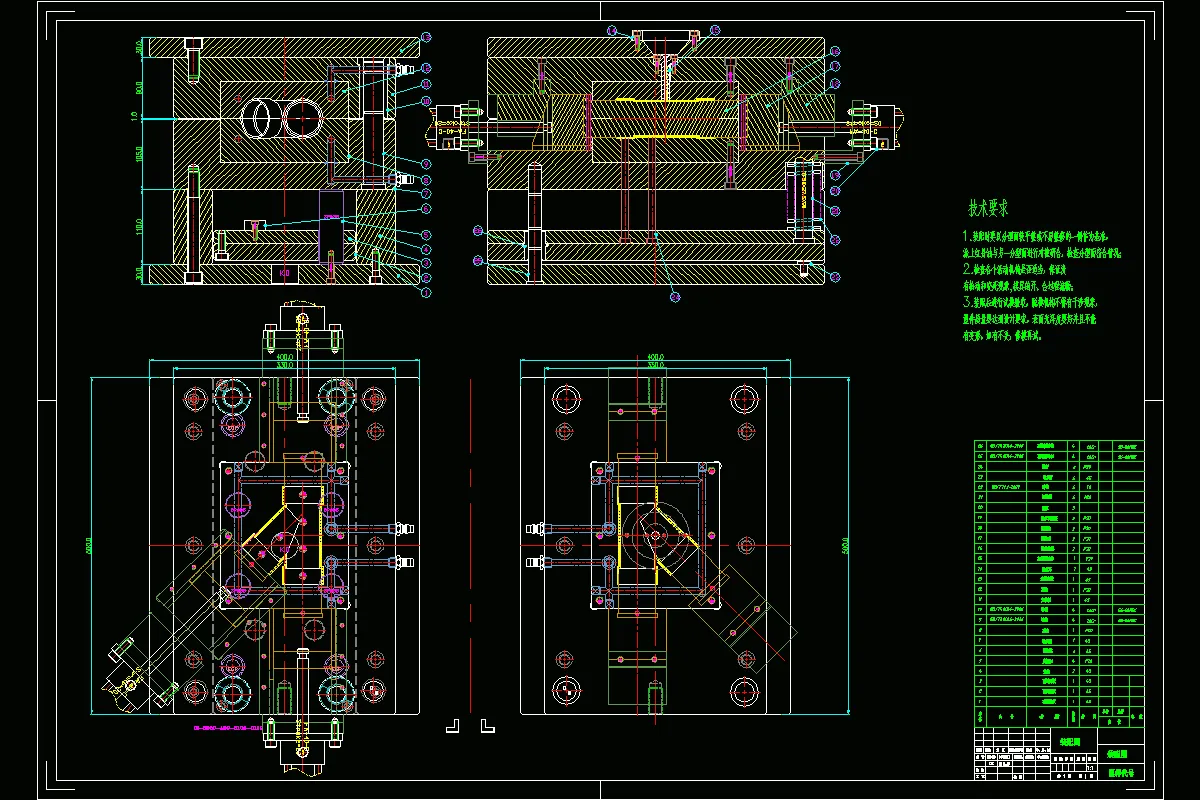Select part balloon 10 in top-left section view

pyautogui.click(x=426, y=101)
